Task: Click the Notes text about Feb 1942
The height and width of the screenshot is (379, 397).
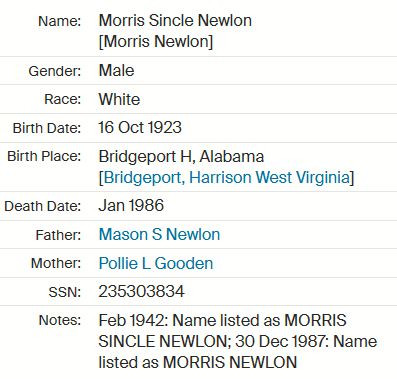Action: pos(238,341)
